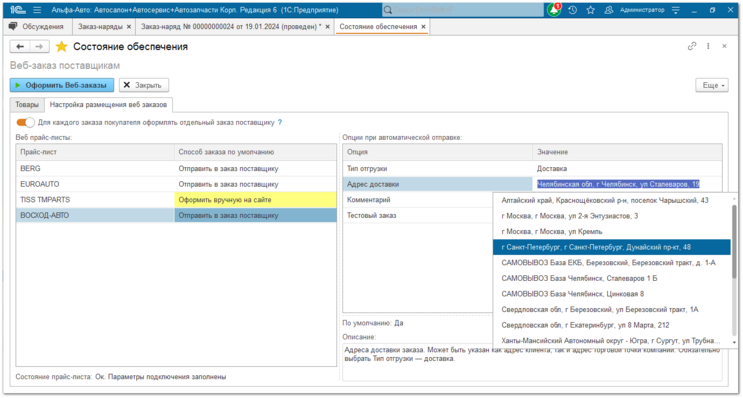Viewport: 743px width, 398px height.
Task: Open the Товары tab
Action: pos(27,104)
